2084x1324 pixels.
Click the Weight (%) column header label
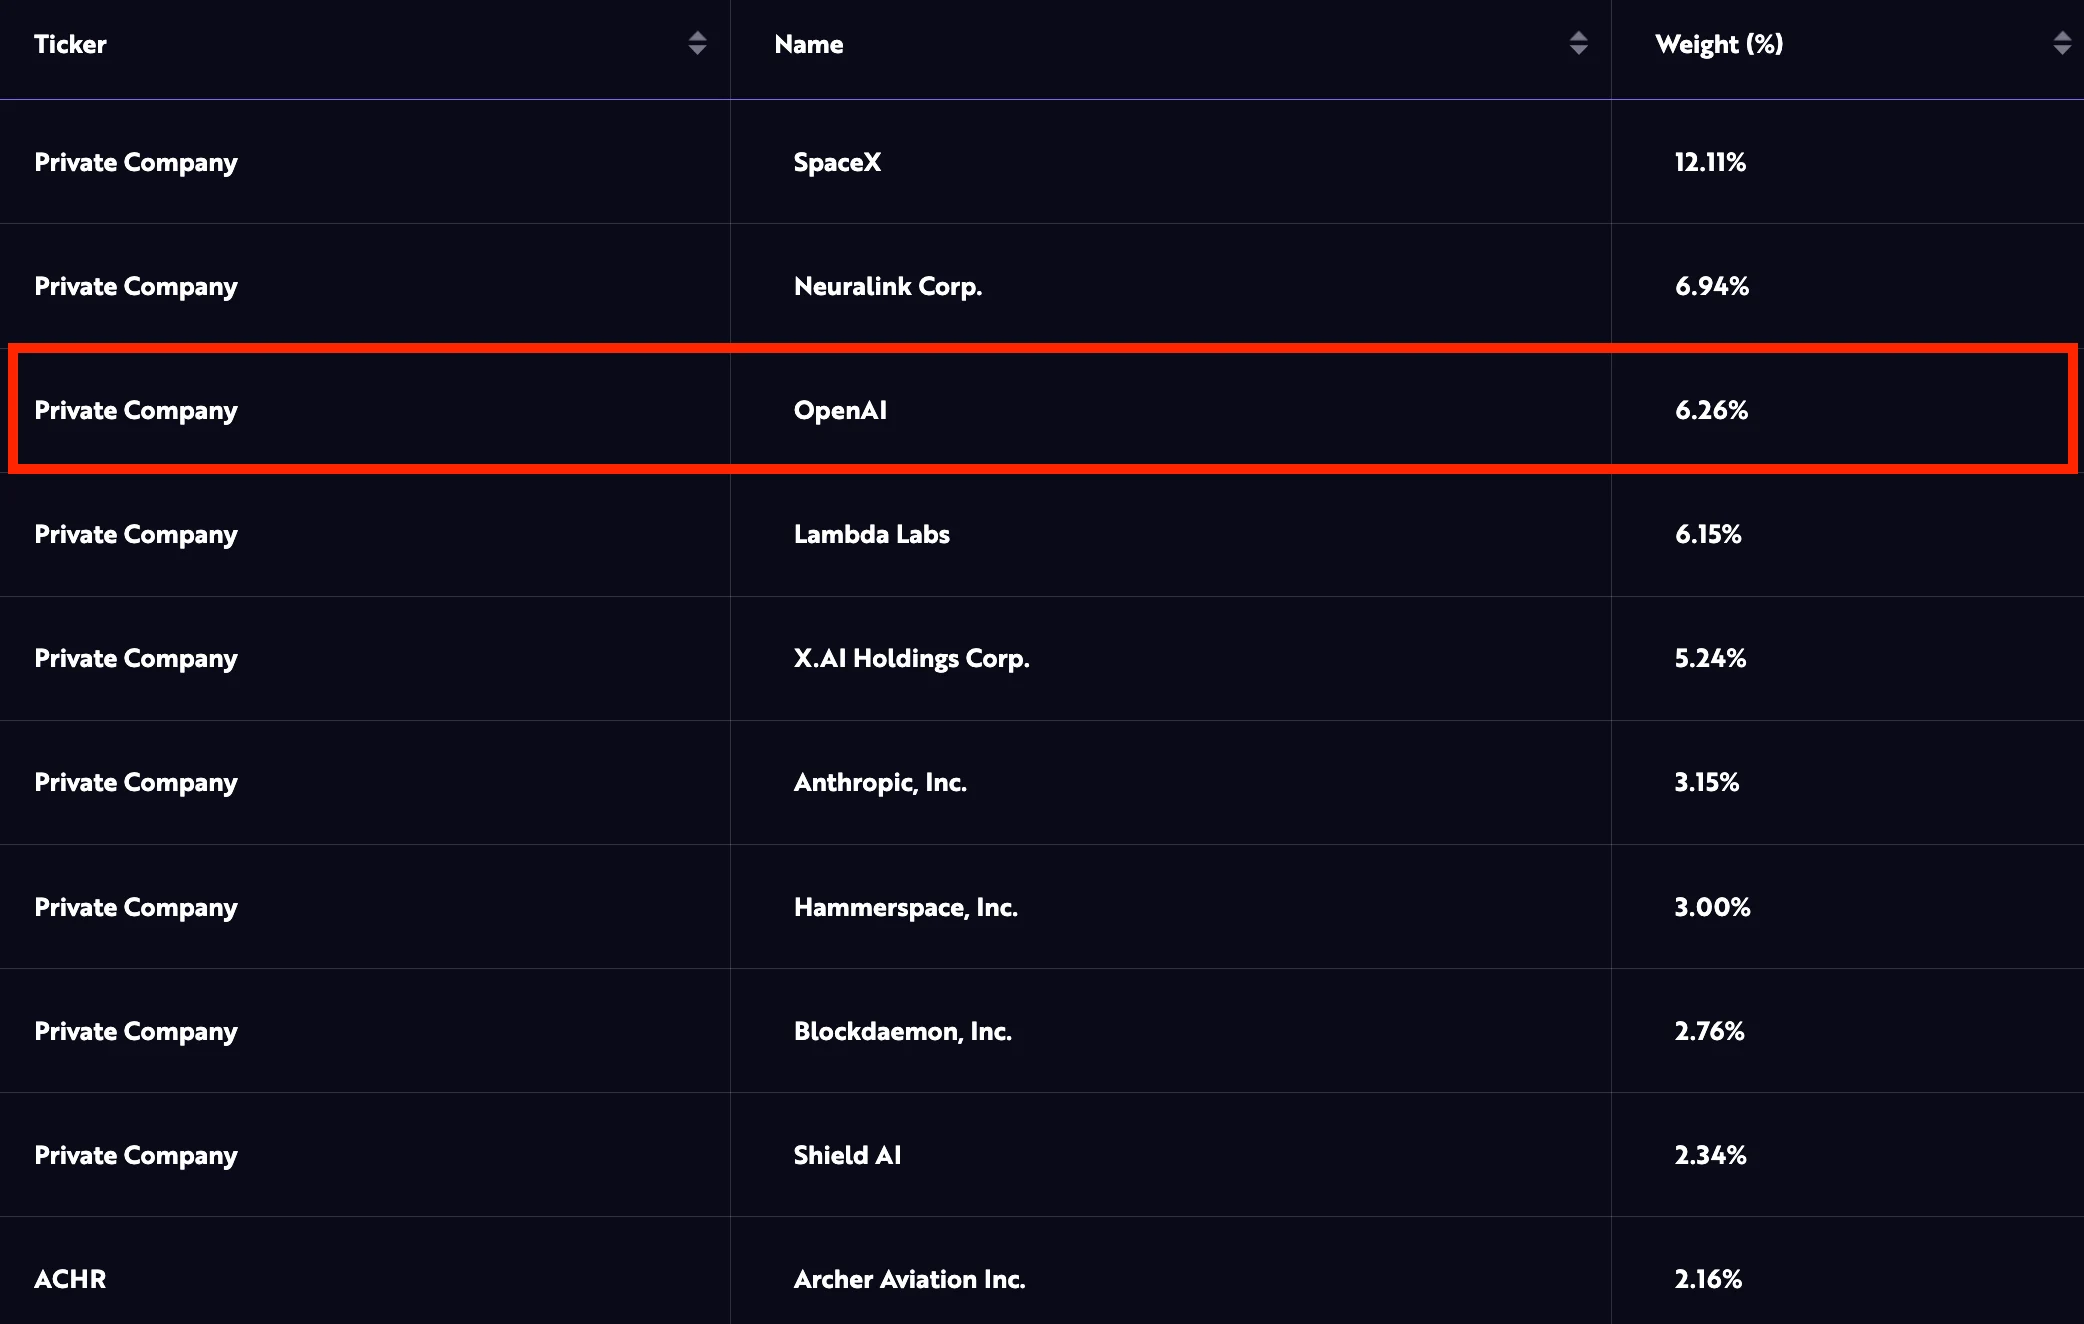point(1719,44)
